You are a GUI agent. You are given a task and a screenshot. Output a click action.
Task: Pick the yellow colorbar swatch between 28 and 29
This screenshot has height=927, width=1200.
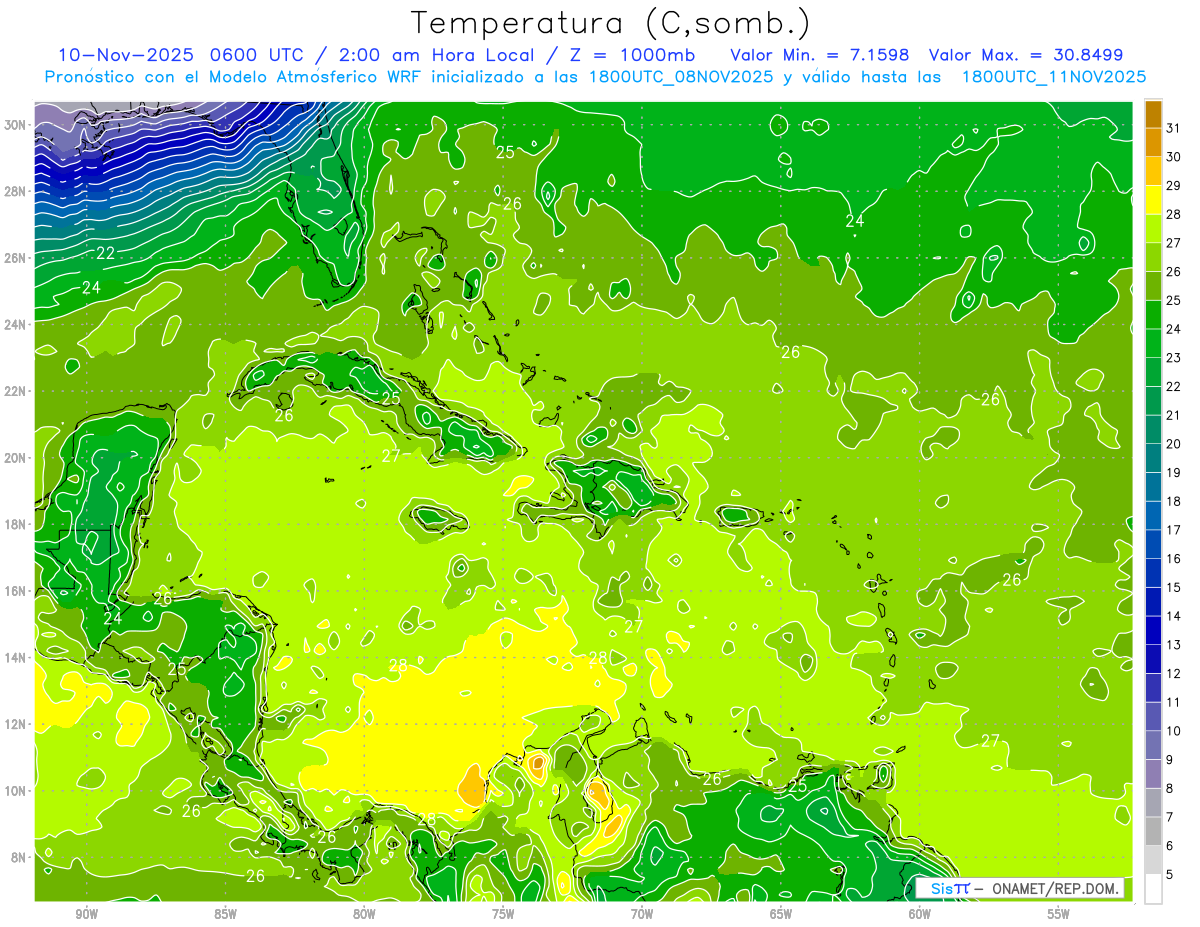tap(1153, 199)
